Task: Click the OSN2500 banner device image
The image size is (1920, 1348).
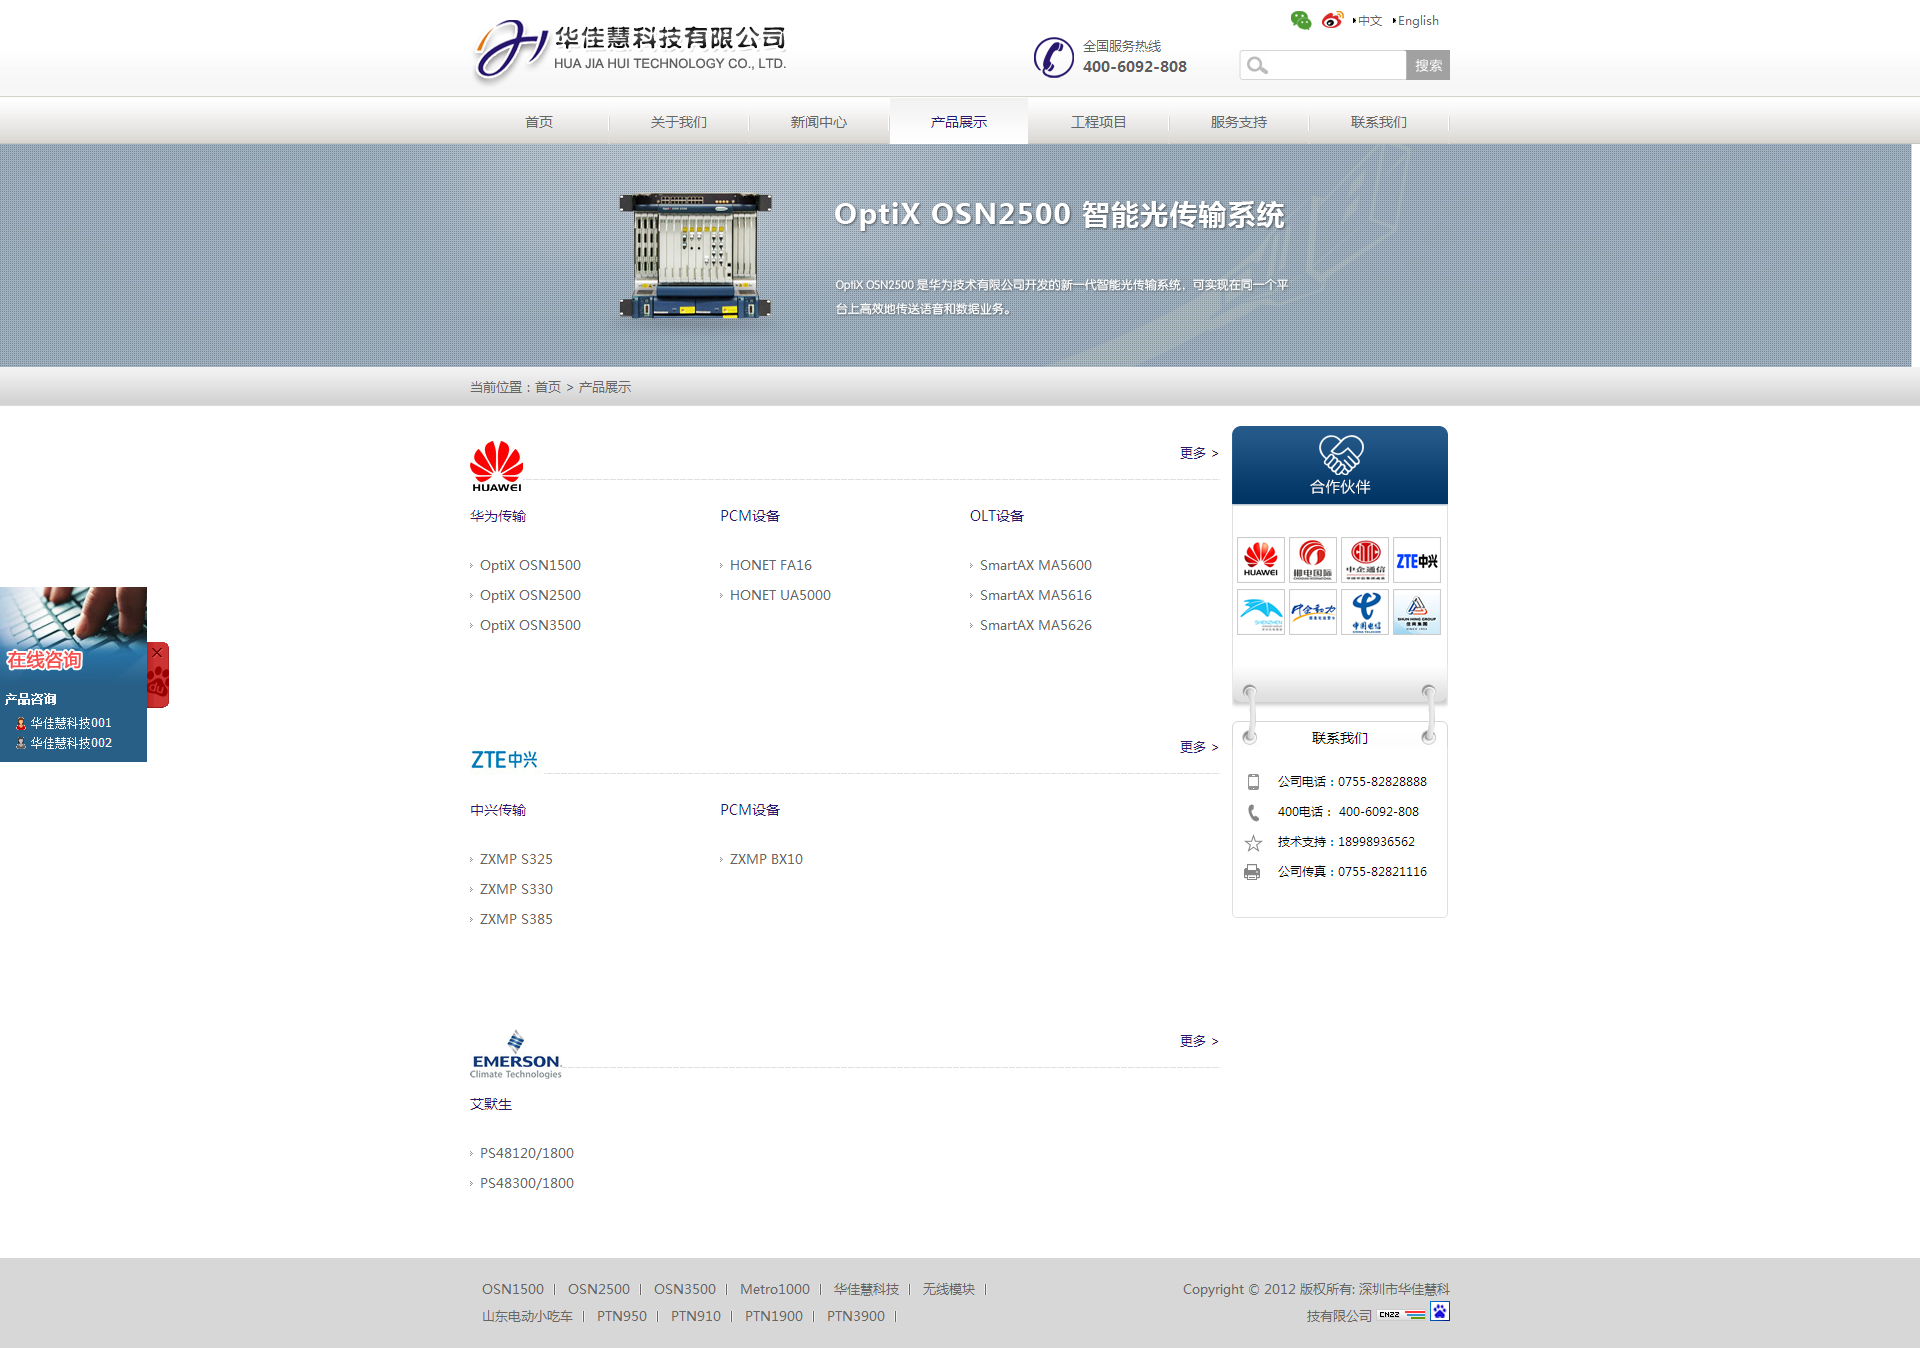Action: (x=695, y=256)
